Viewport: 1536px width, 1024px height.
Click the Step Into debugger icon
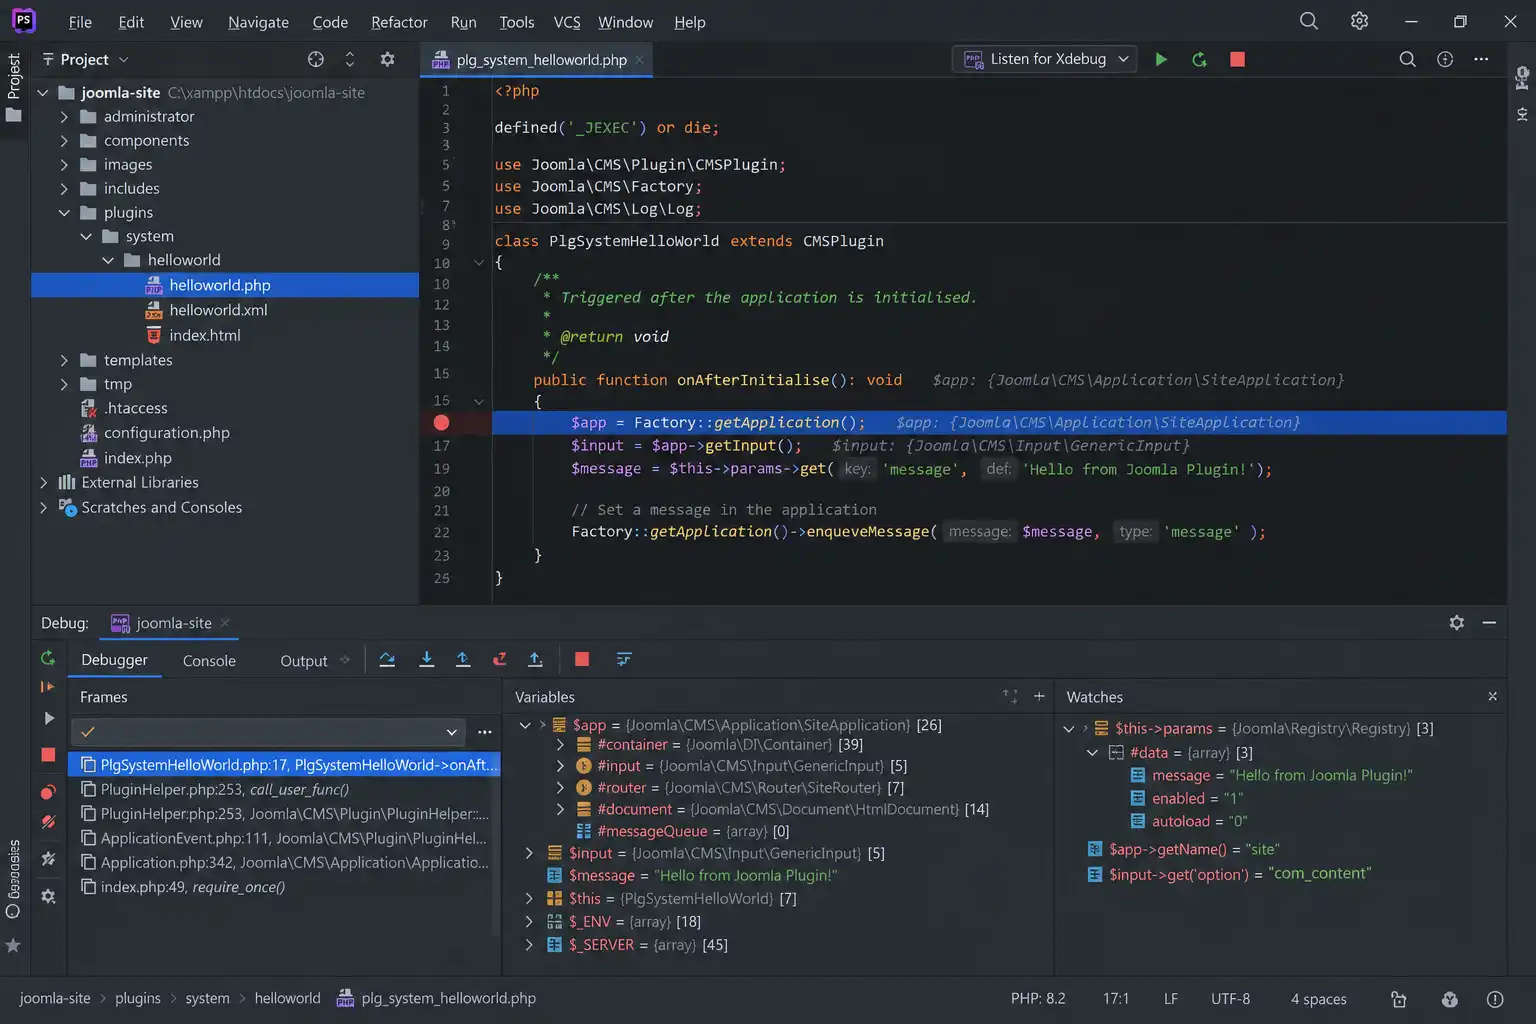point(426,659)
